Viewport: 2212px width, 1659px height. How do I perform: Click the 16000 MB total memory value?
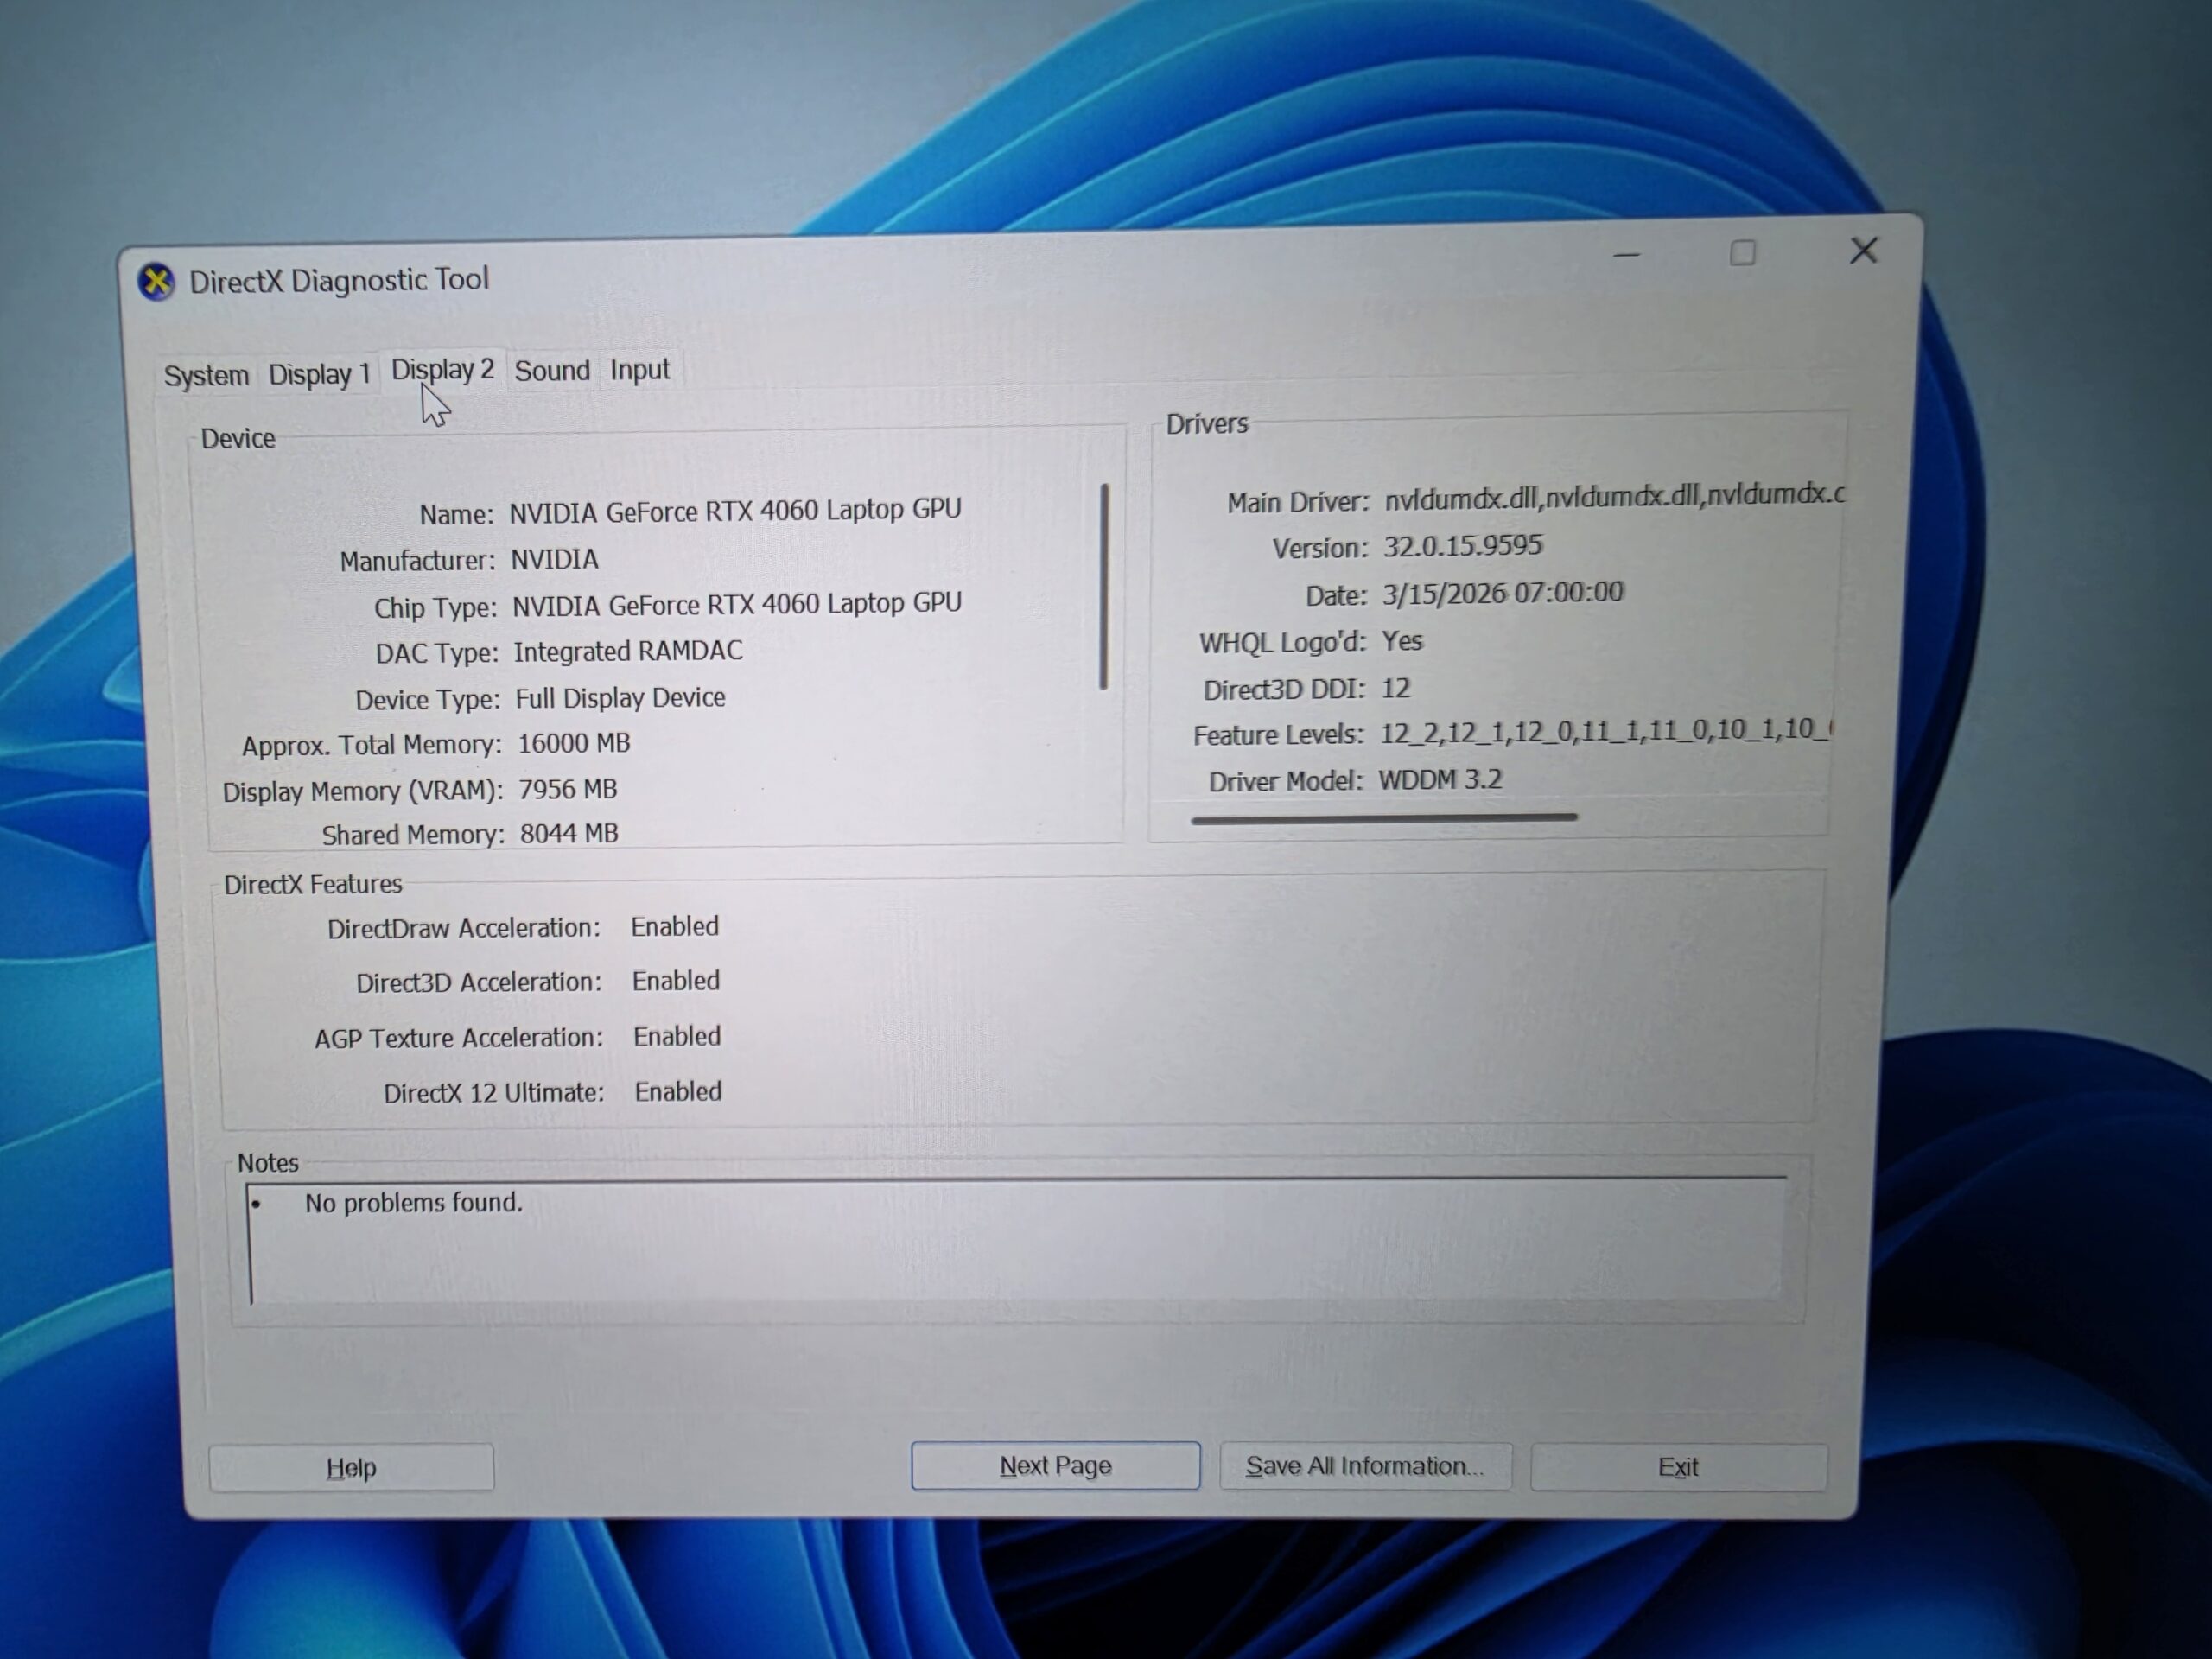click(574, 743)
